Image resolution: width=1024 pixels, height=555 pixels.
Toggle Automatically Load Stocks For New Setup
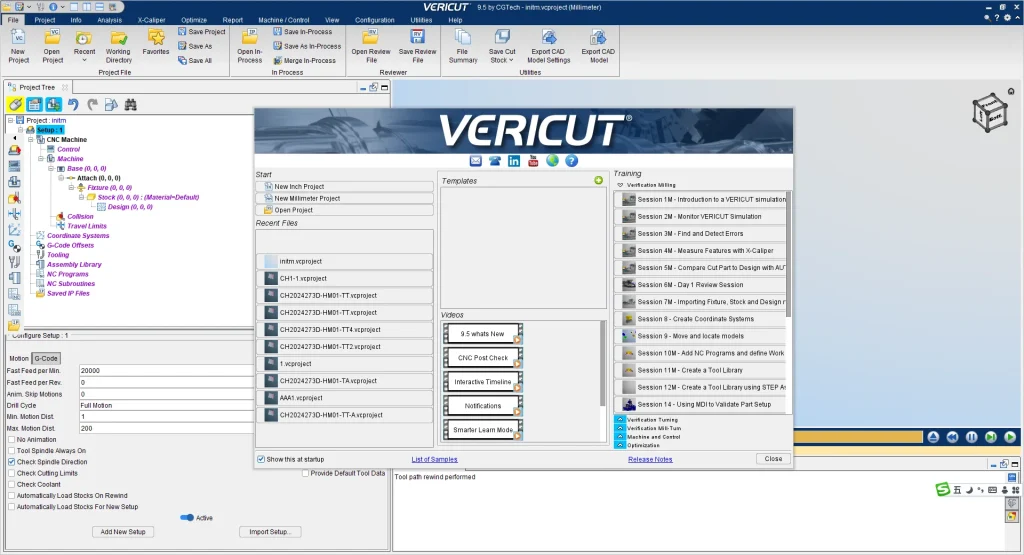click(x=12, y=506)
